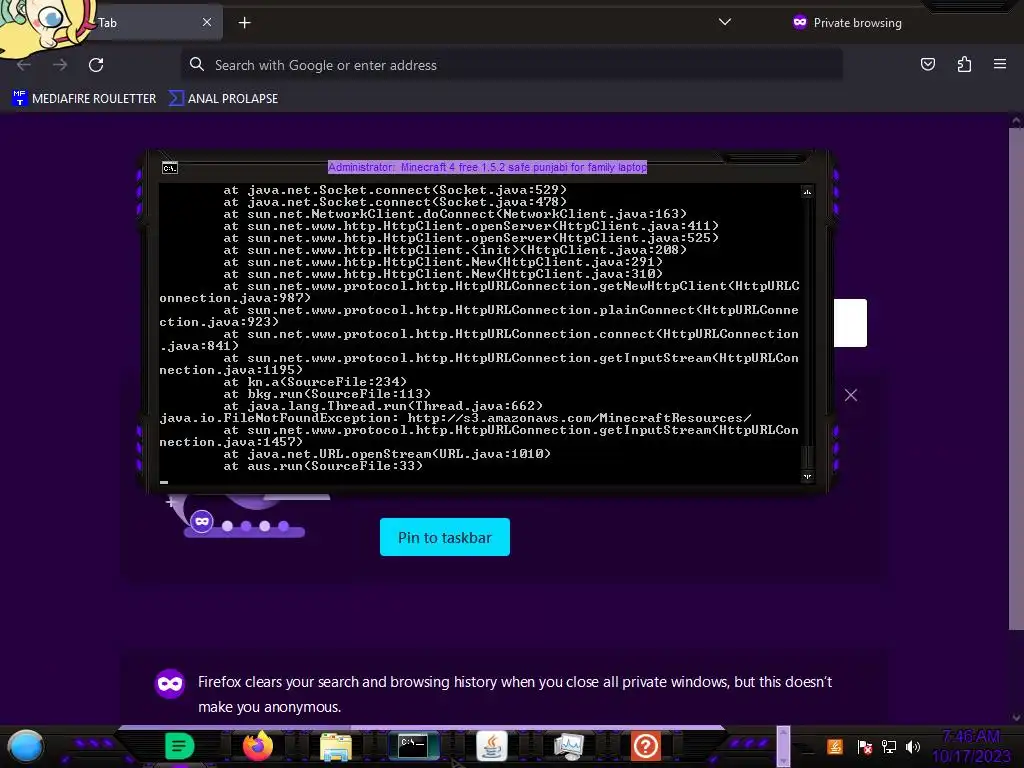1024x768 pixels.
Task: Select the command prompt taskbar icon
Action: (413, 746)
